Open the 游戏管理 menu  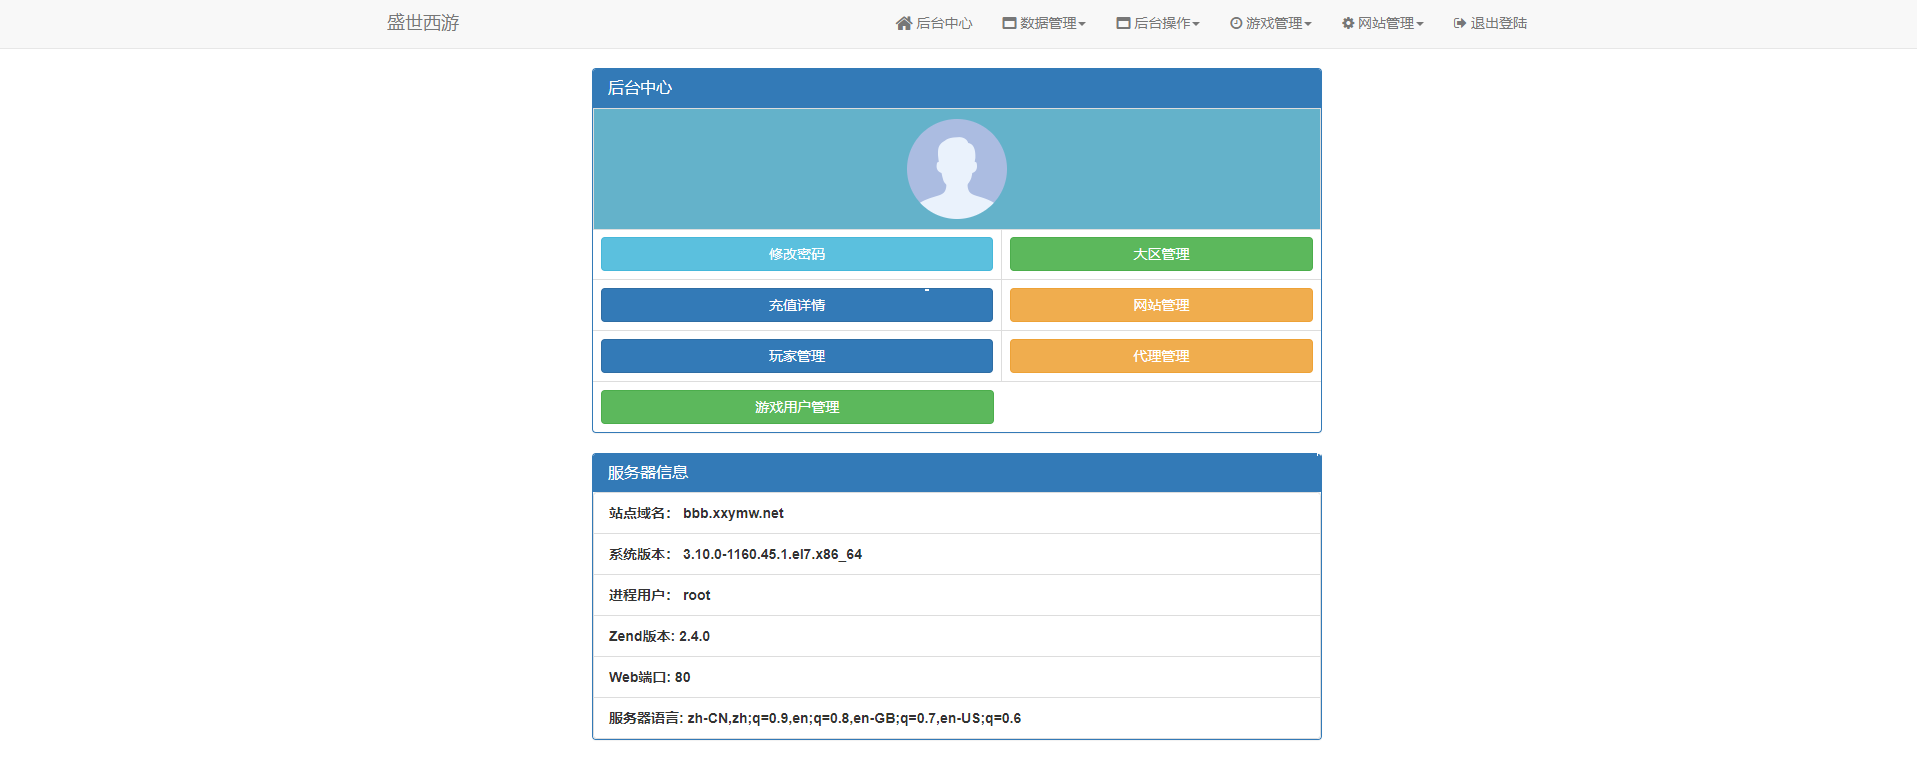pos(1271,23)
